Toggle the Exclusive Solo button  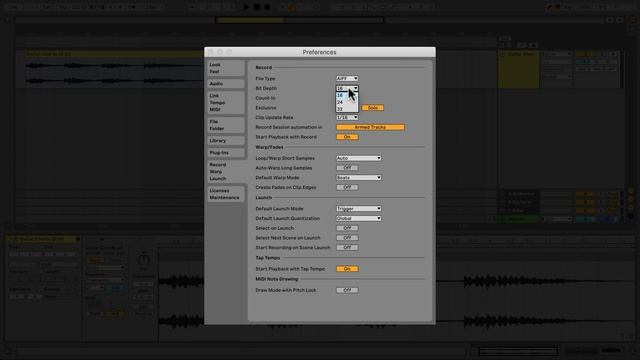tap(372, 108)
